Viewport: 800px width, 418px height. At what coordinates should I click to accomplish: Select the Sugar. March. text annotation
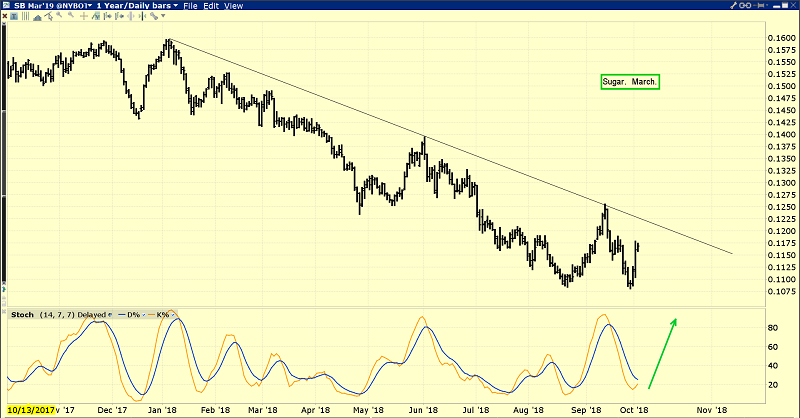[630, 81]
